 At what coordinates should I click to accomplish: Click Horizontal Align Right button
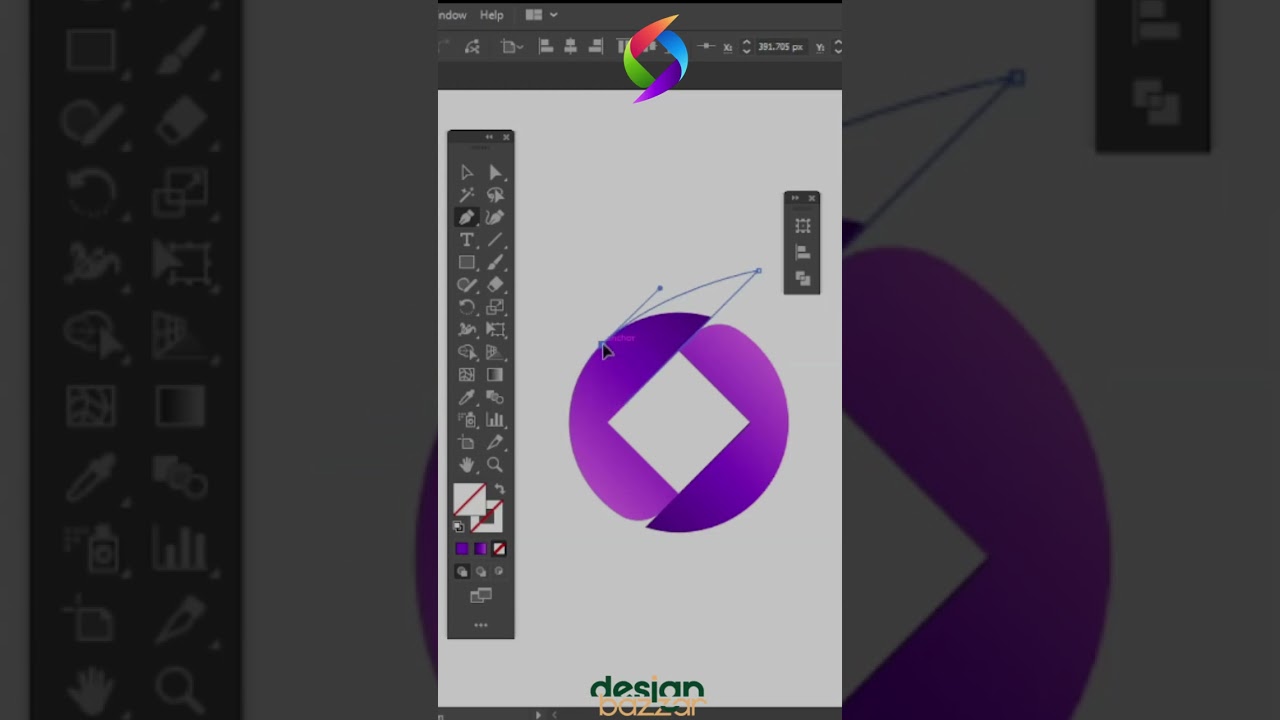coord(596,47)
